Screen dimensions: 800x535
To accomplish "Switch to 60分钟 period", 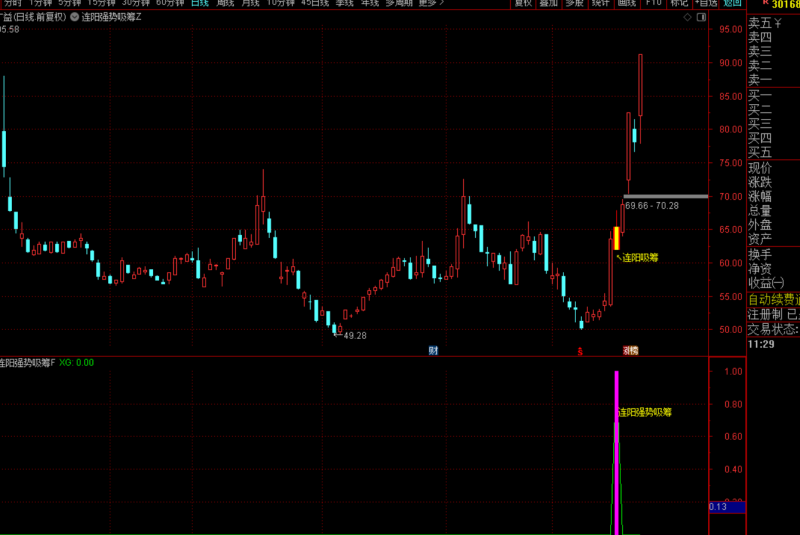I will [170, 3].
